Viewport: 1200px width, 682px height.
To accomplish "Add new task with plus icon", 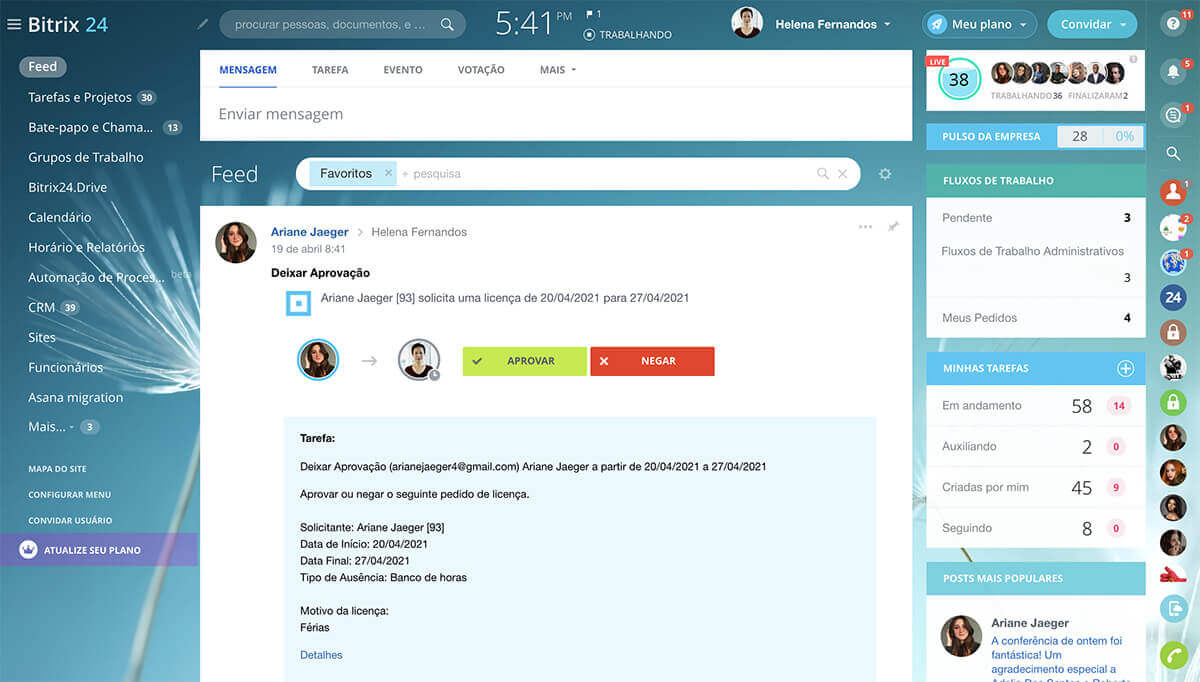I will click(x=1125, y=369).
